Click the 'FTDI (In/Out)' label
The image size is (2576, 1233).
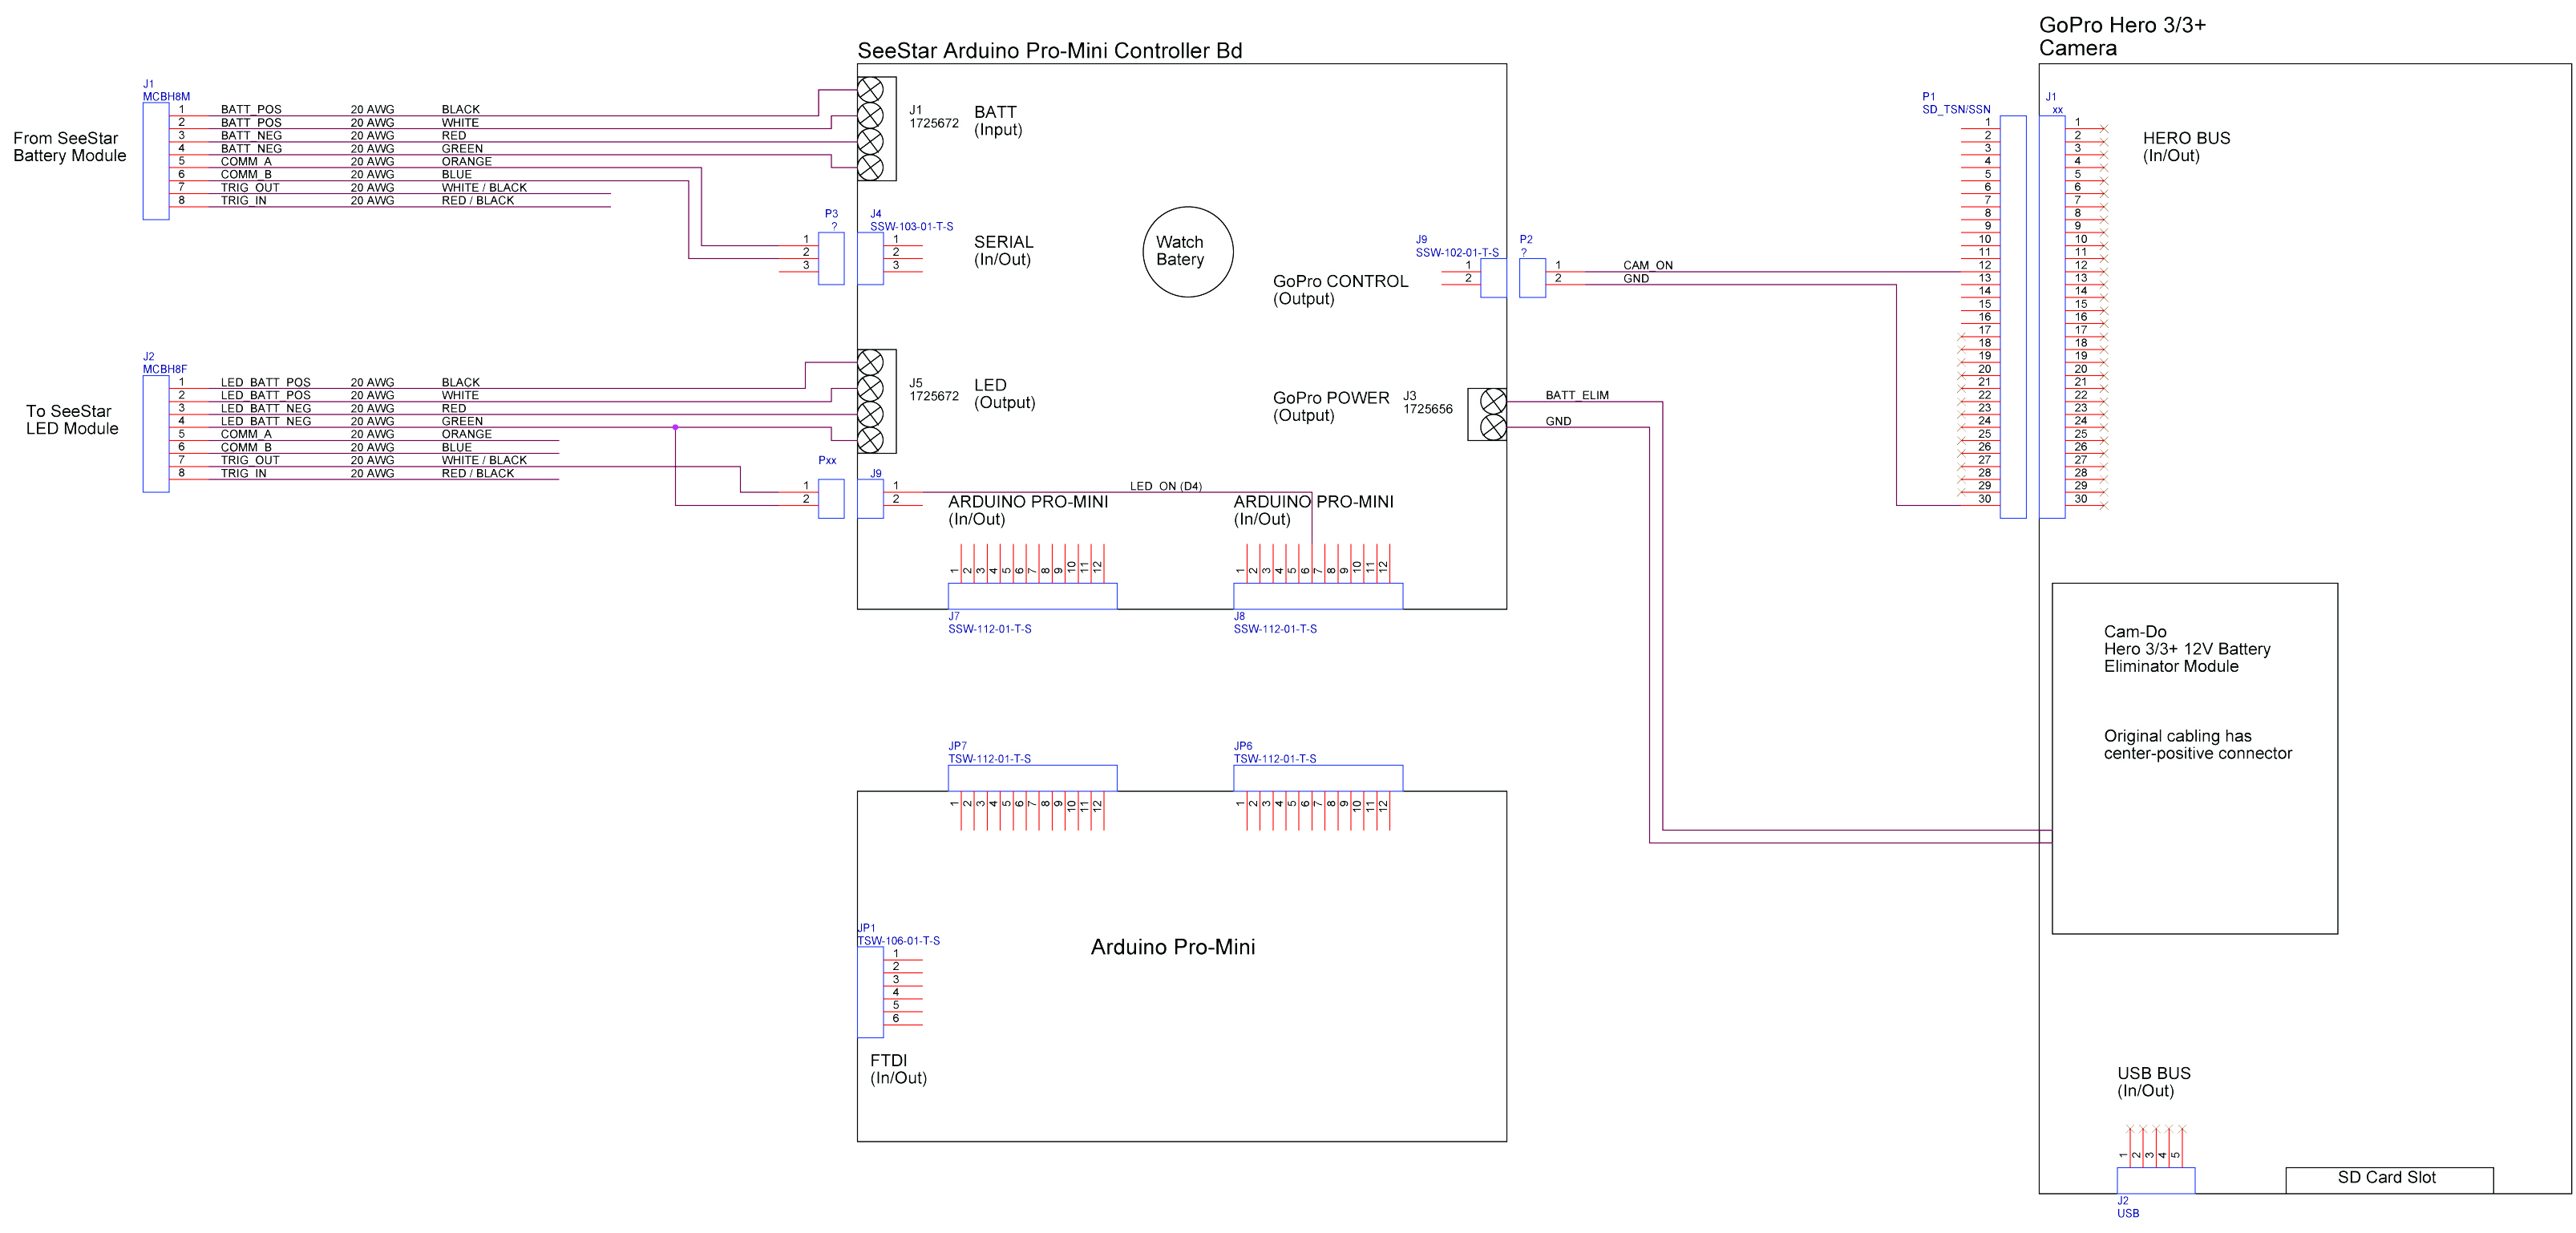coord(898,1069)
